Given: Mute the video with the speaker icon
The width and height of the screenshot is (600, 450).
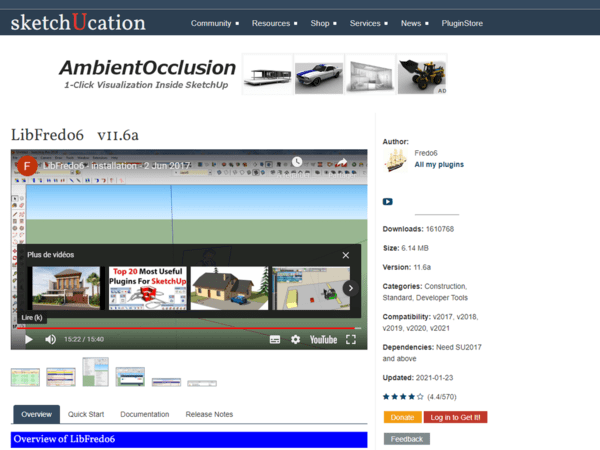Looking at the screenshot, I should 49,339.
